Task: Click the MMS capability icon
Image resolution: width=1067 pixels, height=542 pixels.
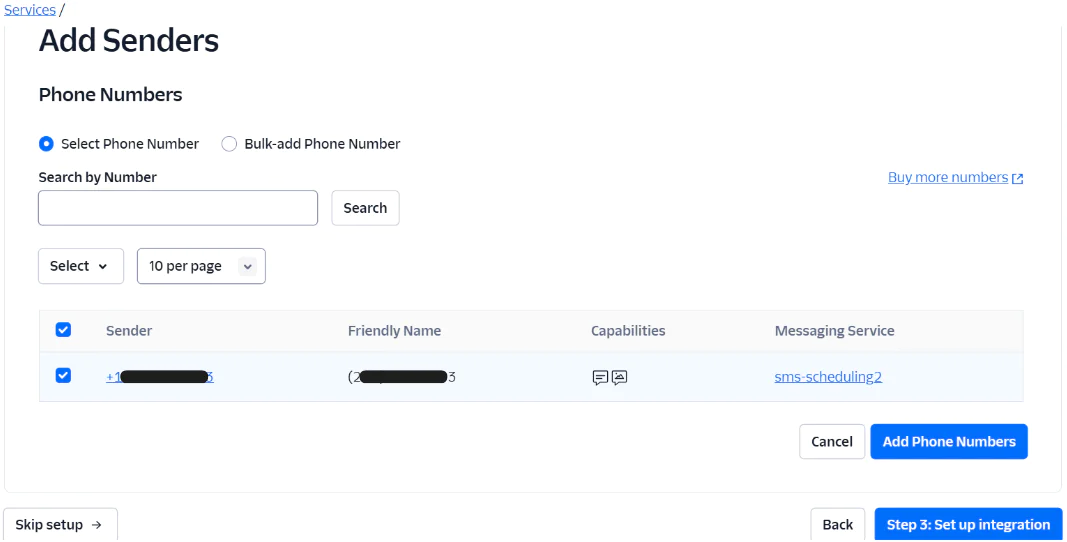Action: 620,378
